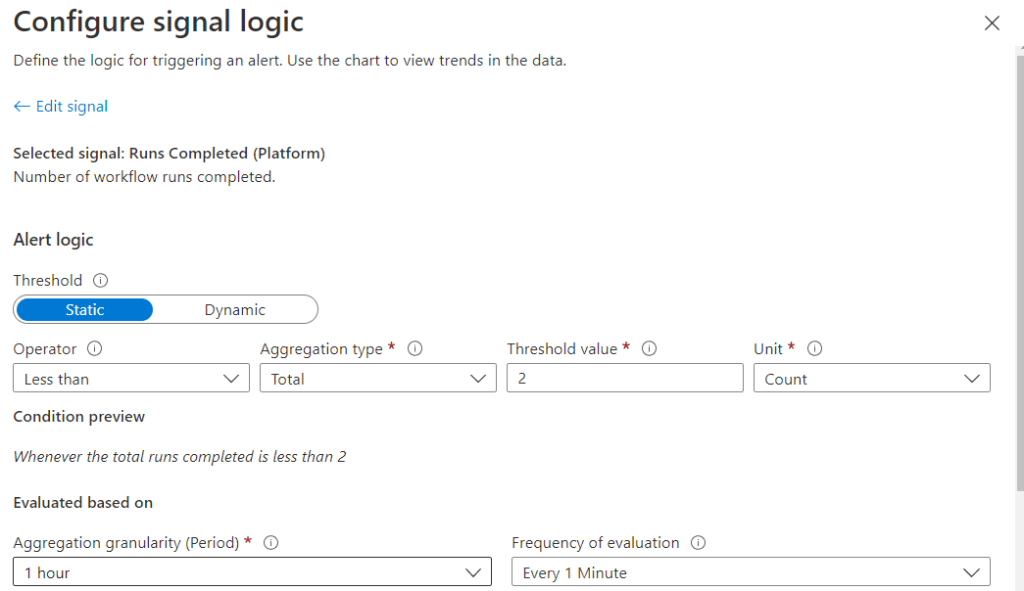Click the chevron arrow of the Unit combo box
This screenshot has height=591, width=1024.
[971, 379]
